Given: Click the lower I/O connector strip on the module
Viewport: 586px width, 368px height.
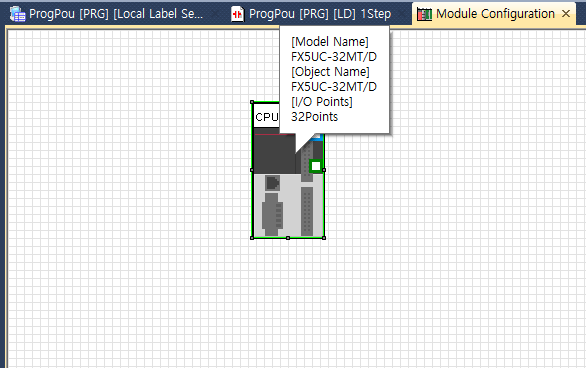Looking at the screenshot, I should (307, 211).
